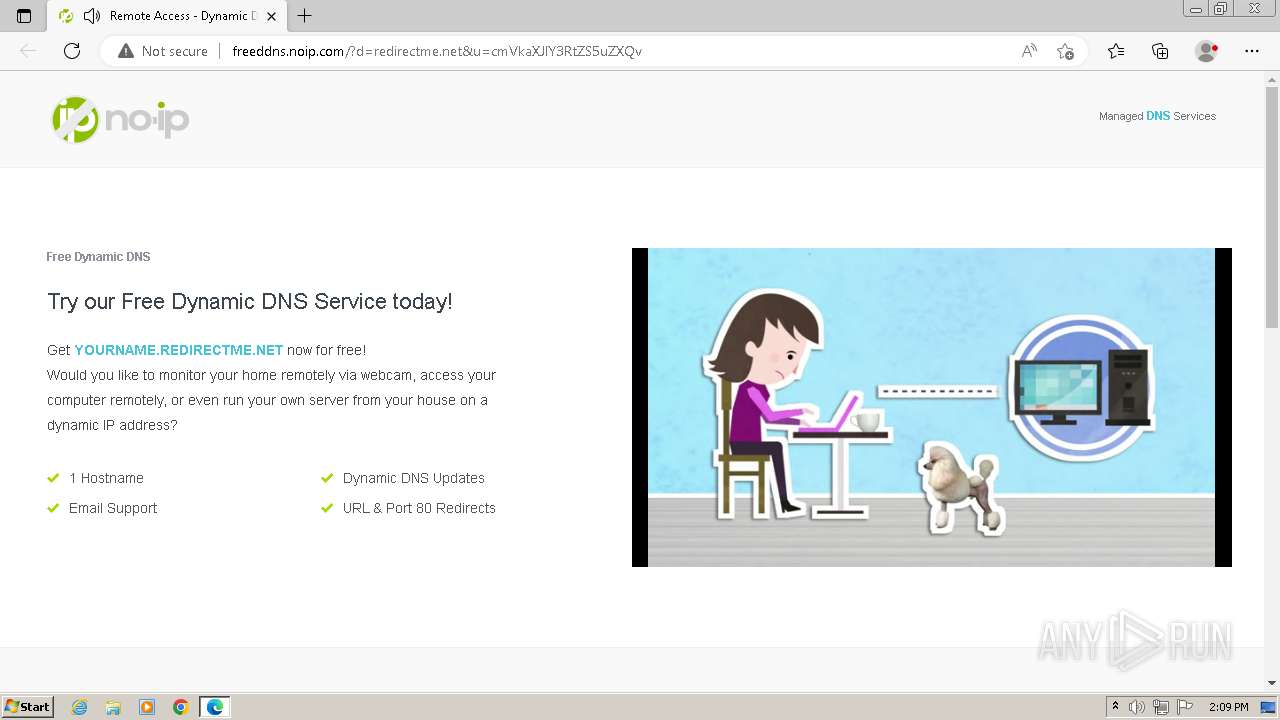Click the checkmark beside URL & Port 80 Redirects
Viewport: 1280px width, 720px height.
pyautogui.click(x=327, y=508)
